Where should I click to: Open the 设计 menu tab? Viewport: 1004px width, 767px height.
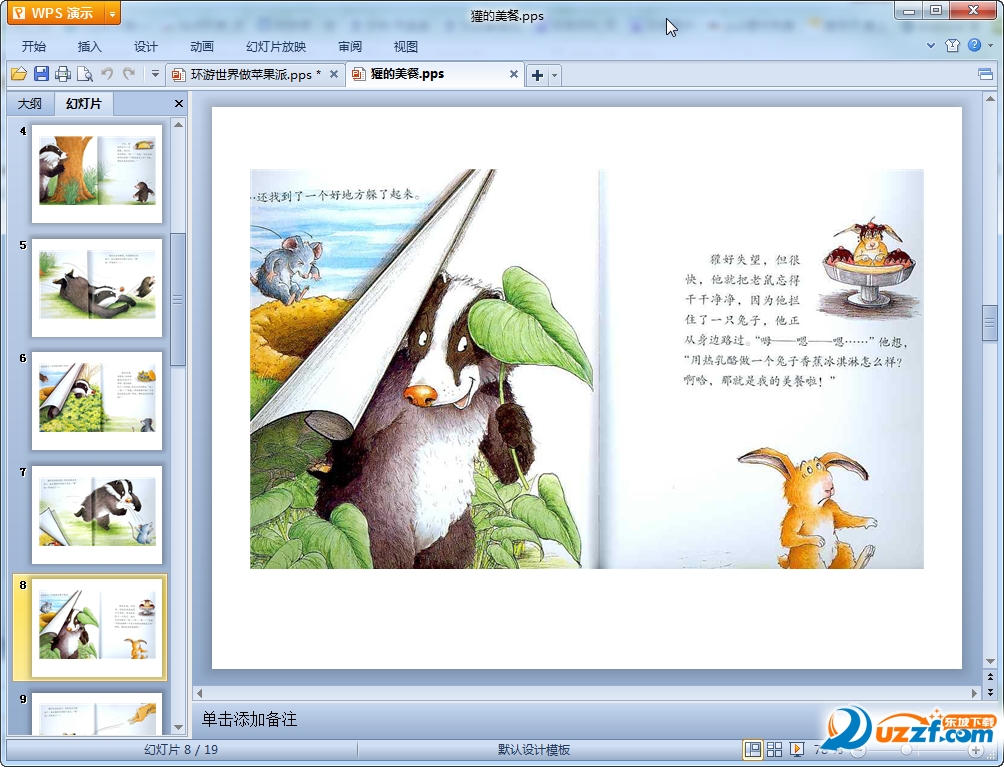click(x=145, y=46)
